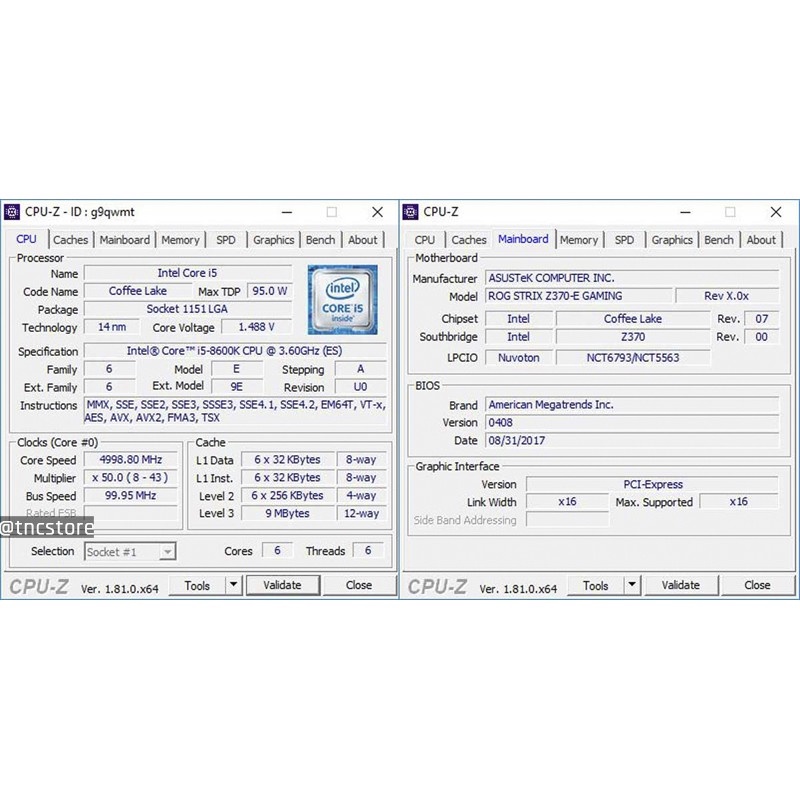Image resolution: width=800 pixels, height=800 pixels.
Task: Click the Level 3 cache value '9 MBytes'
Action: tap(288, 513)
